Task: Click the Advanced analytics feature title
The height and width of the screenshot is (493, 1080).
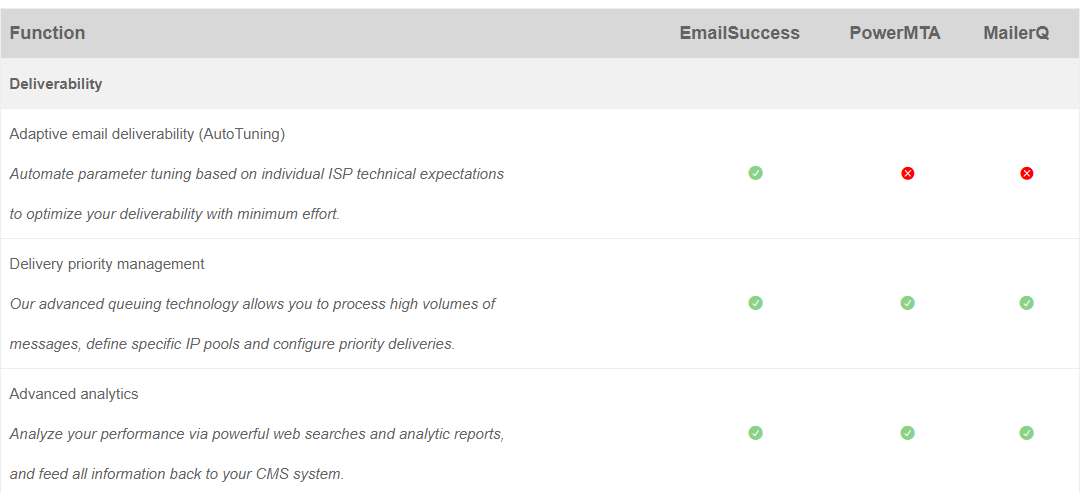Action: point(74,394)
